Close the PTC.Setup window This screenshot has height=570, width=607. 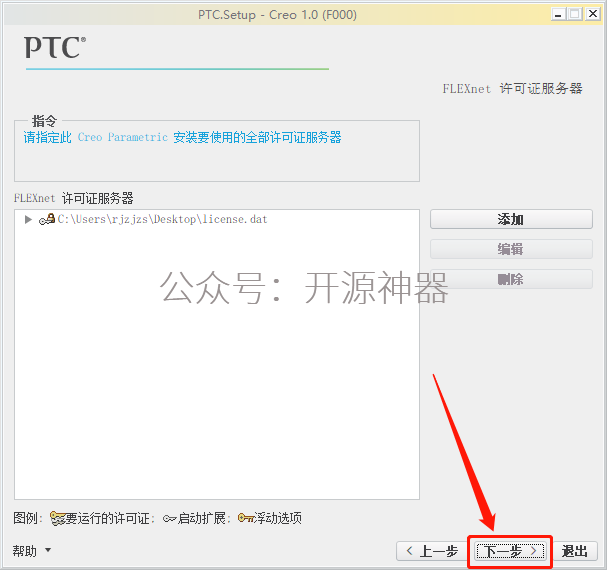coord(593,14)
